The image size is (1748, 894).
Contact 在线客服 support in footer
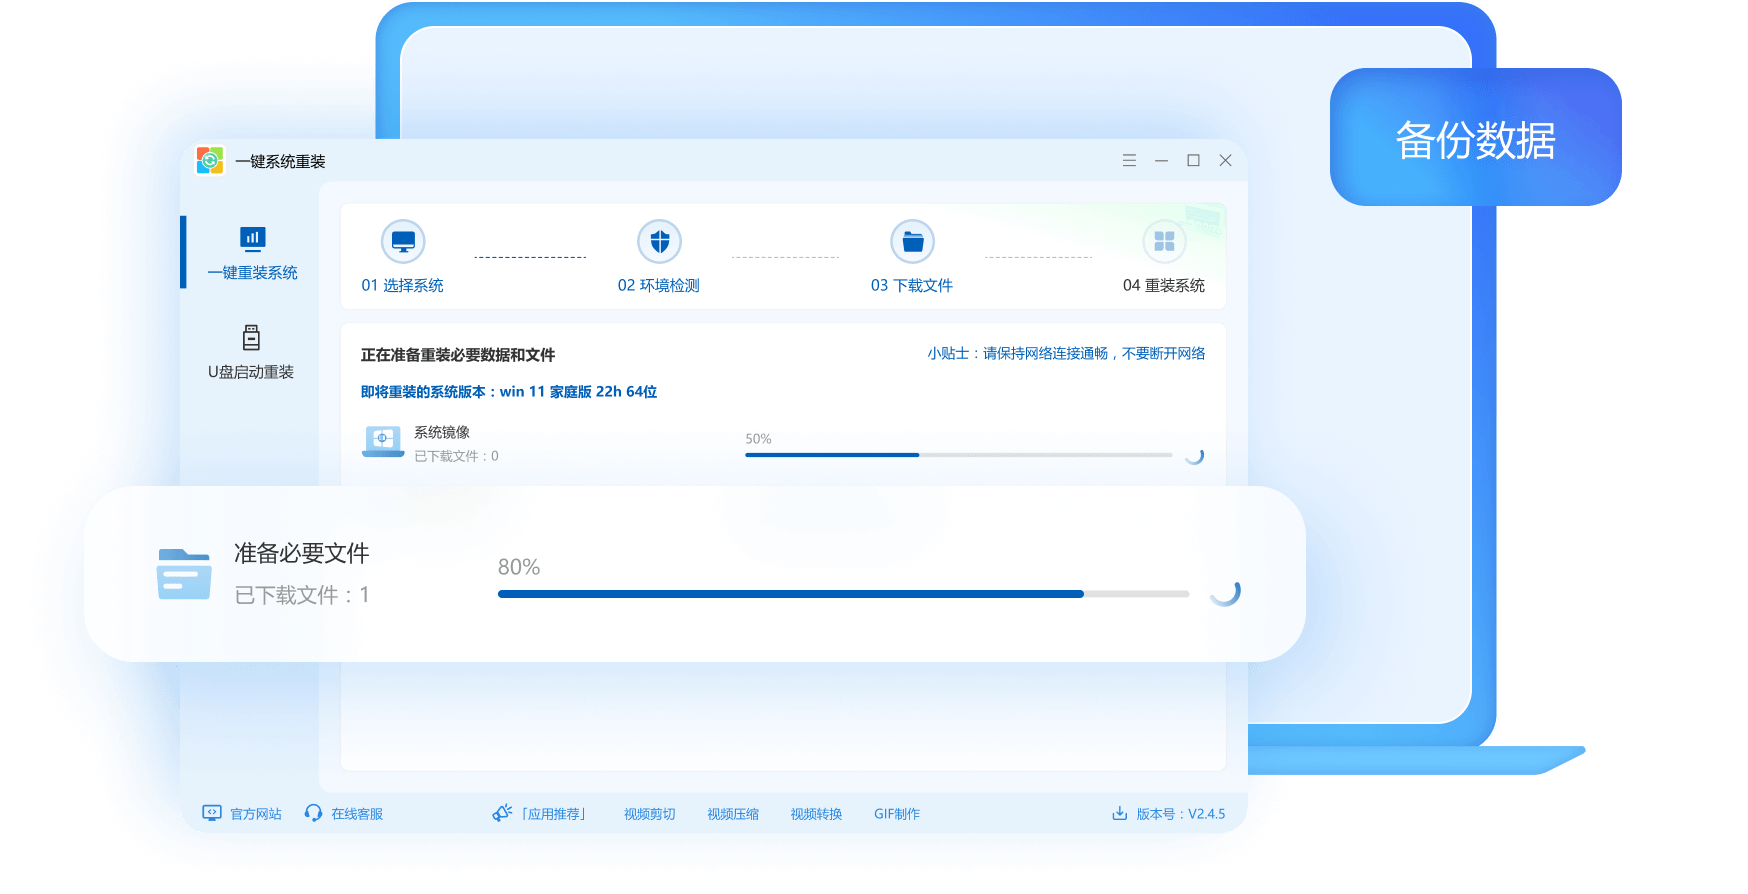click(x=344, y=814)
